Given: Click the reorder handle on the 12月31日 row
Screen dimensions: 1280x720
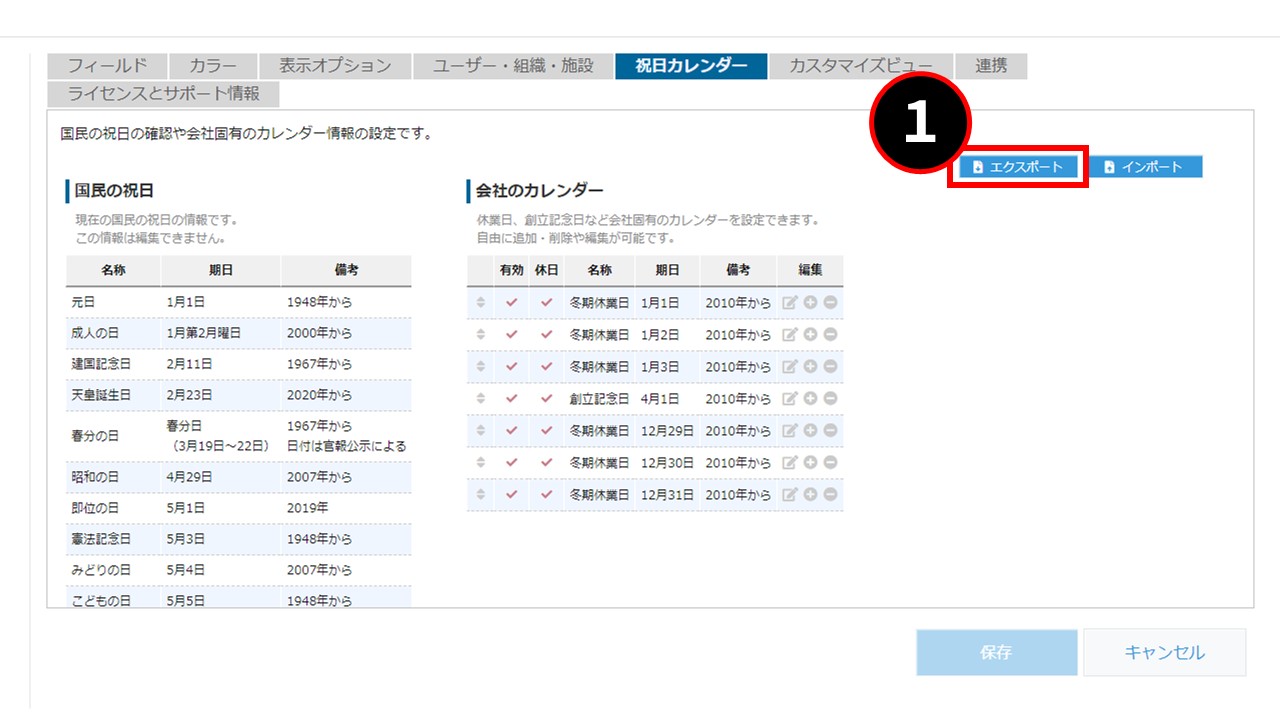Looking at the screenshot, I should (480, 495).
